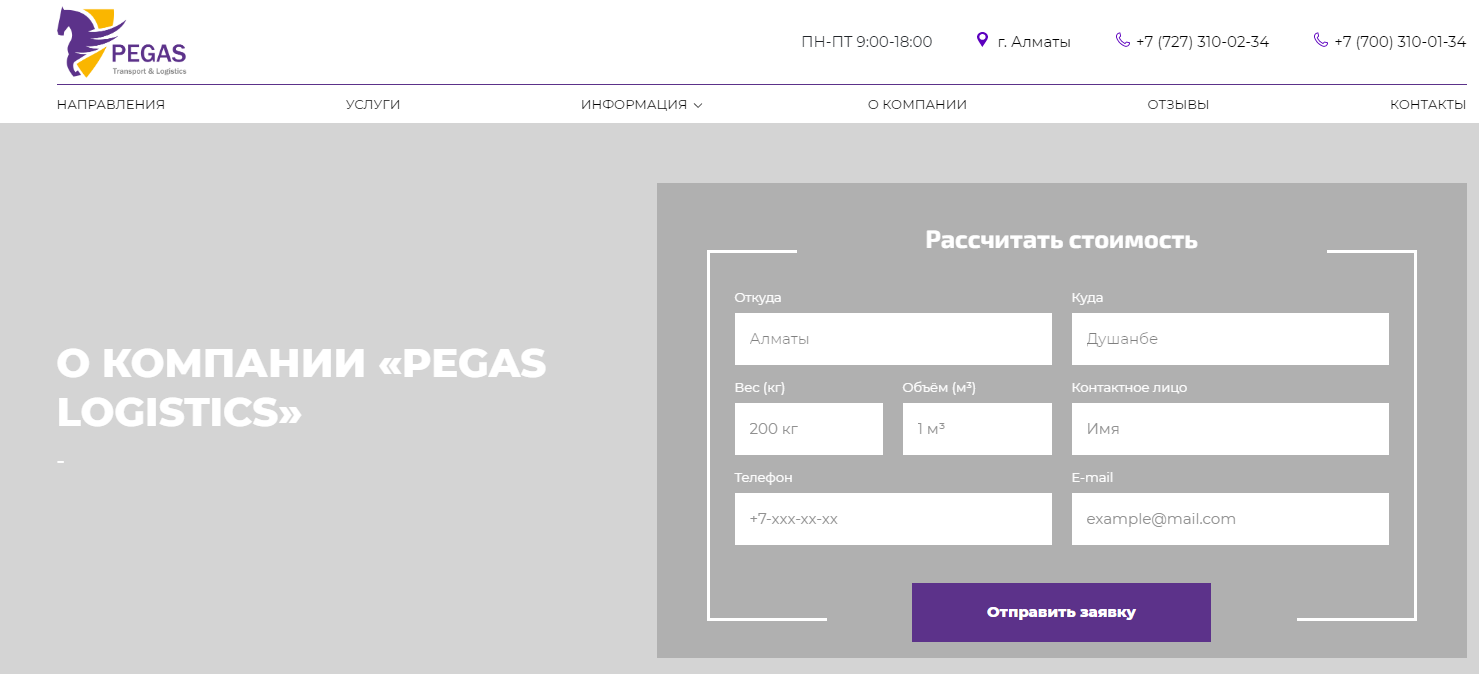Click the г. Алматы city text
The height and width of the screenshot is (674, 1479).
point(1034,42)
